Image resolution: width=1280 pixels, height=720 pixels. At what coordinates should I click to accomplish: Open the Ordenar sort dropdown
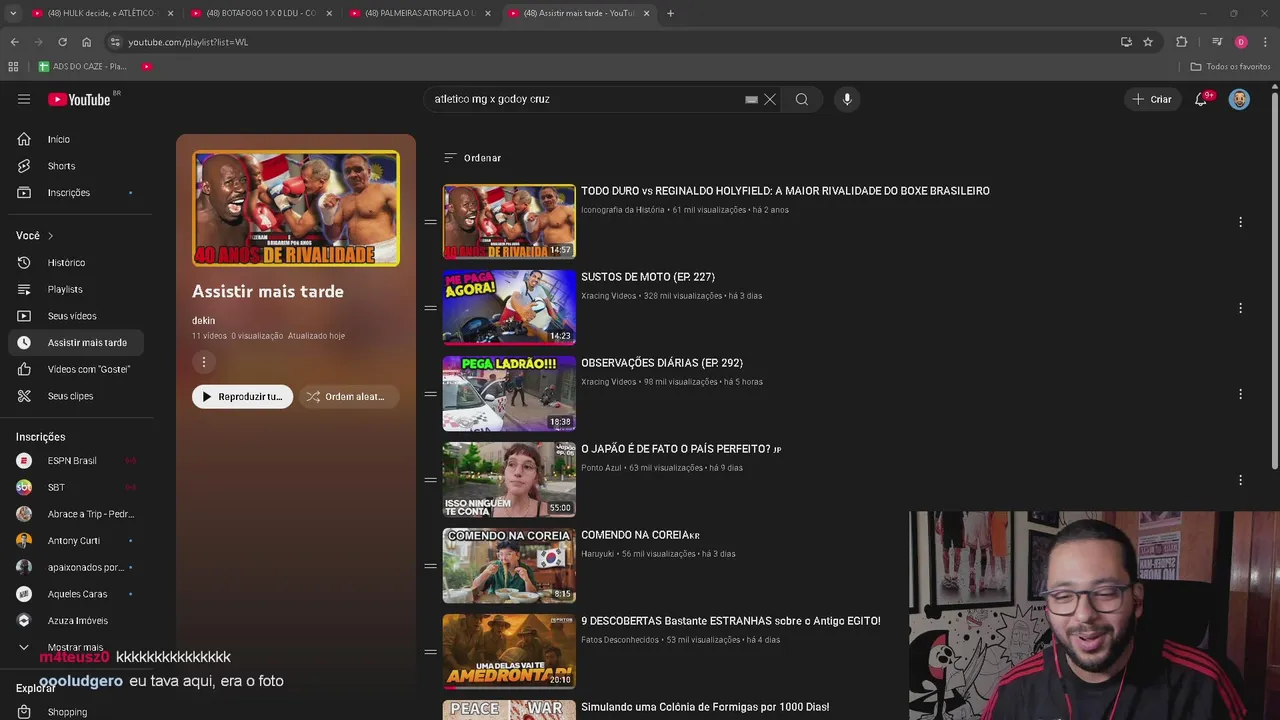tap(472, 158)
